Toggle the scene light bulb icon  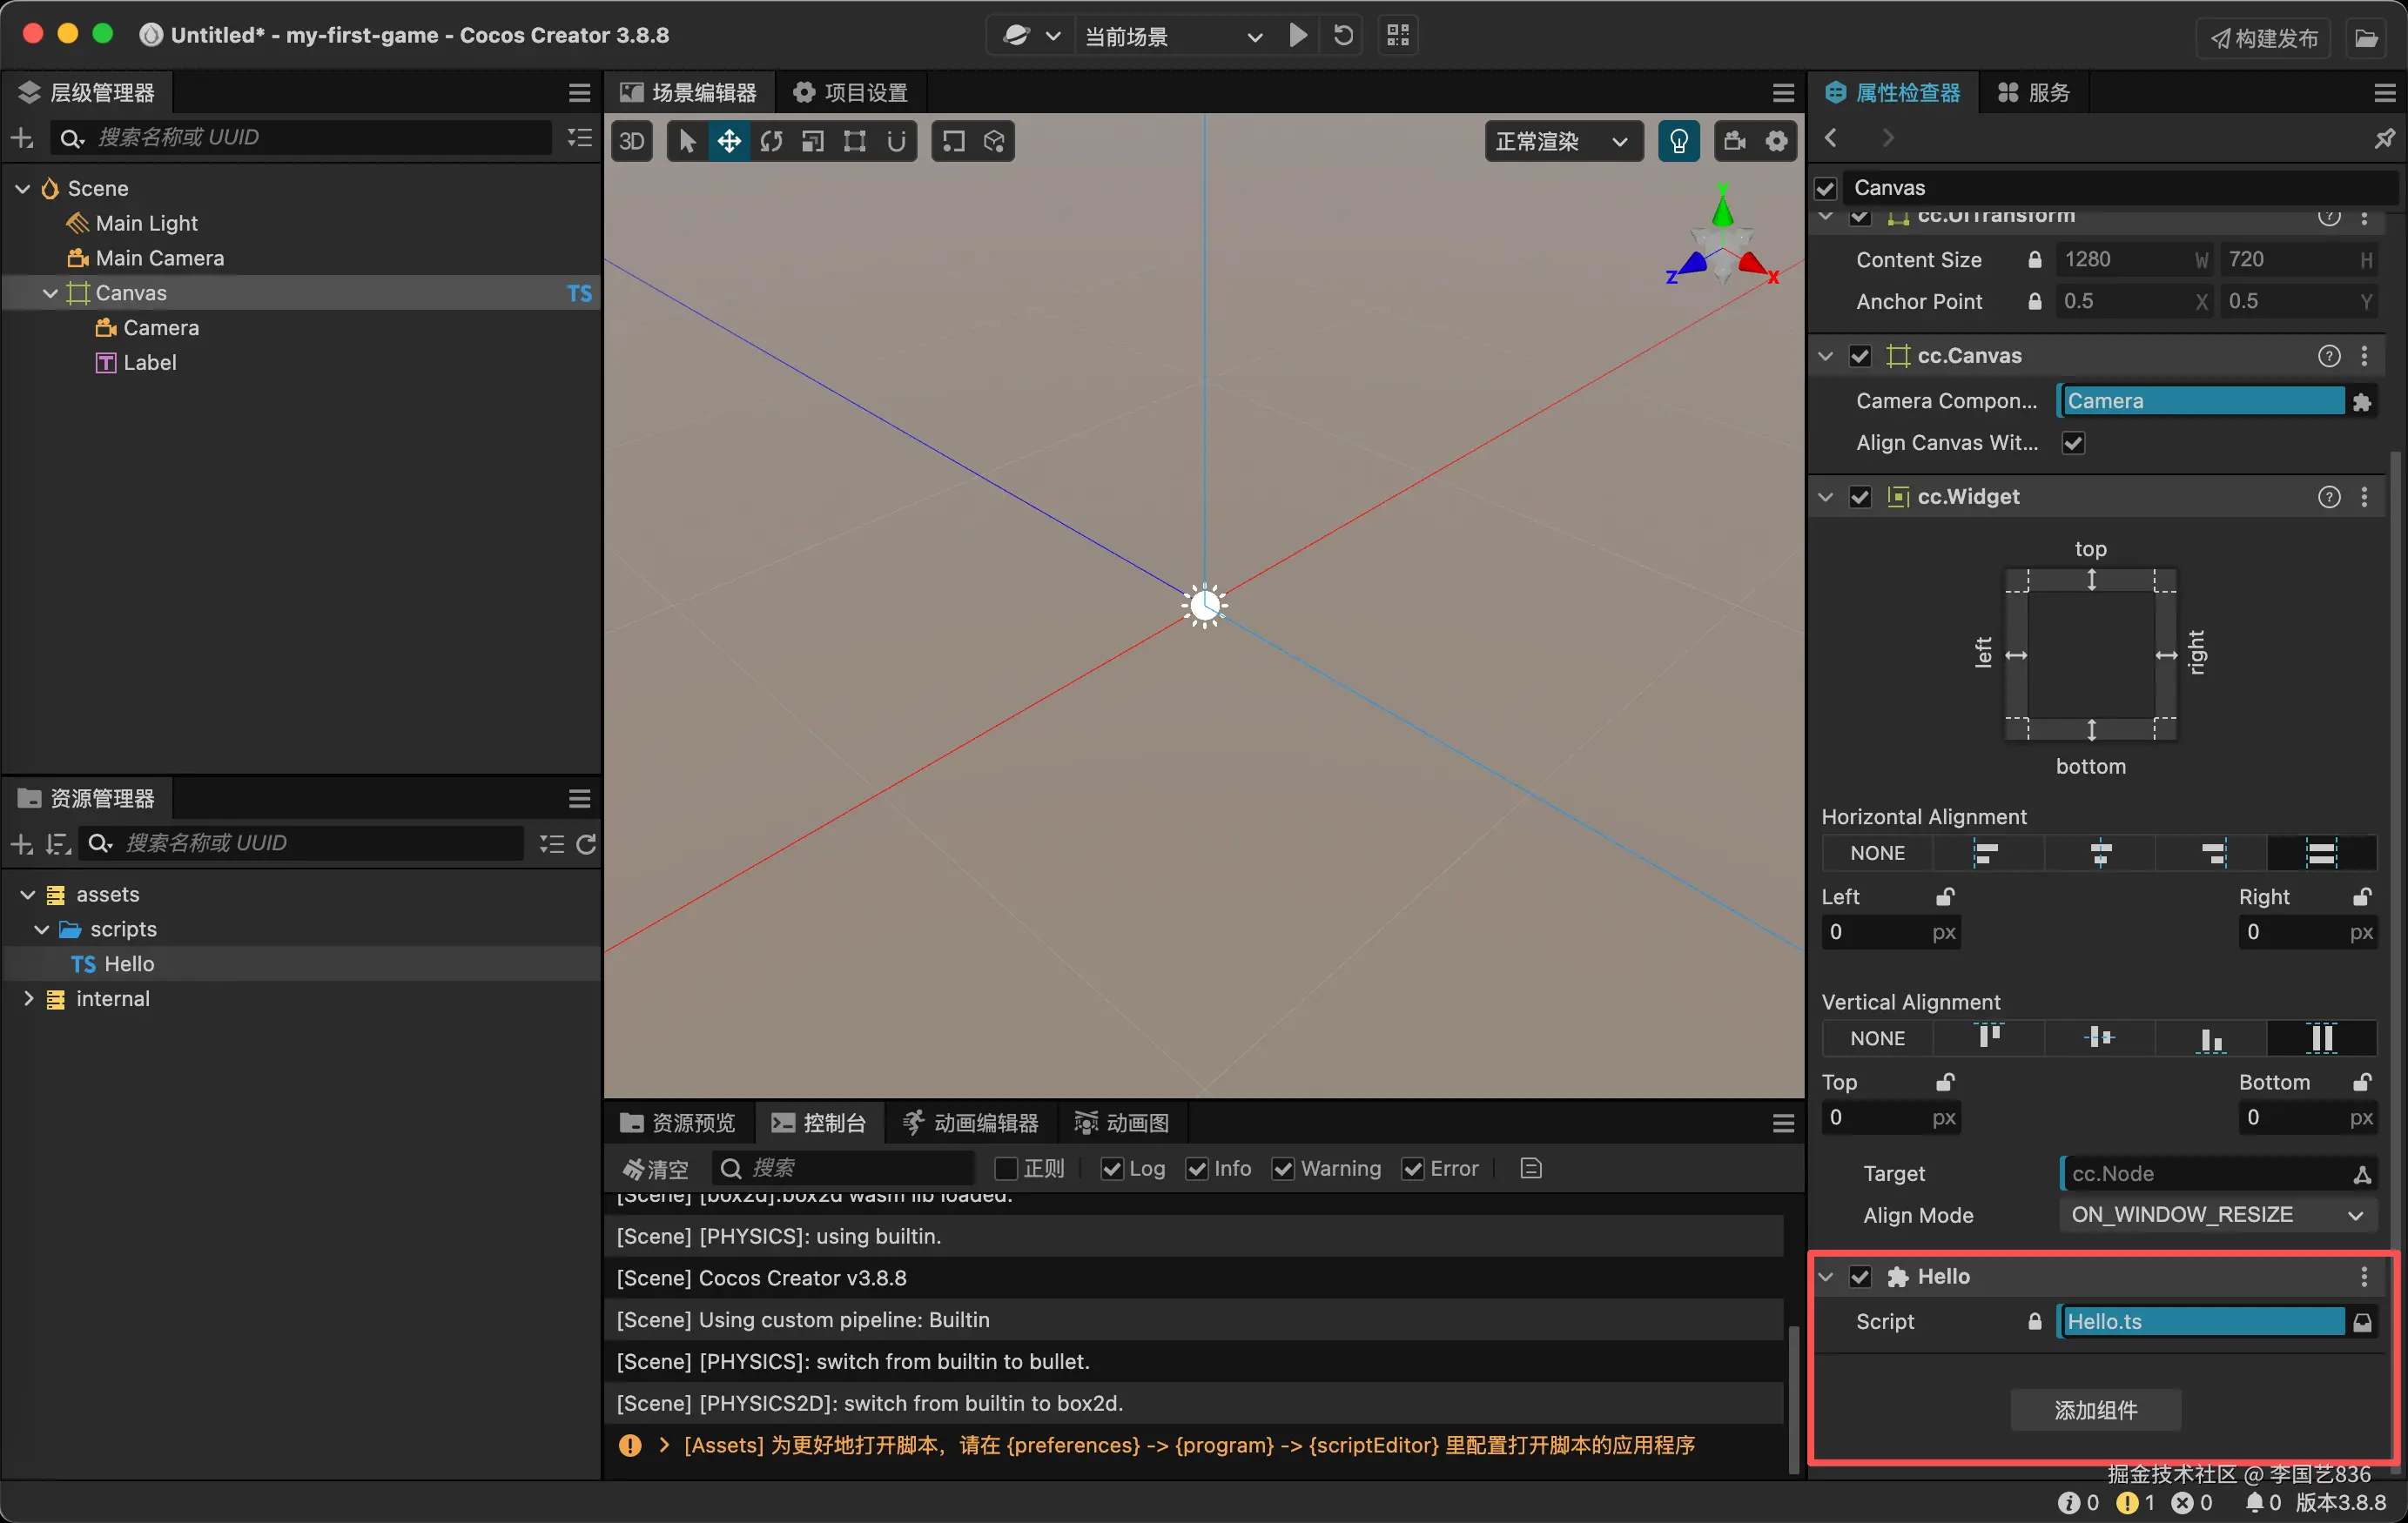coord(1679,141)
